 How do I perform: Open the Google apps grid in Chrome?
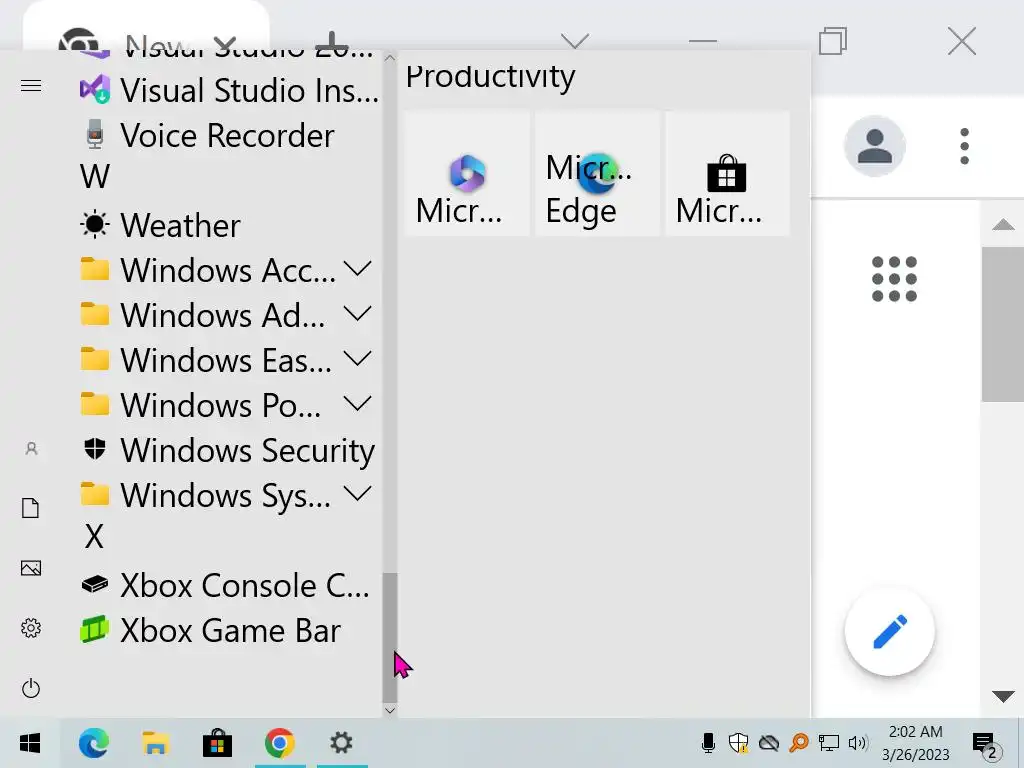tap(894, 279)
